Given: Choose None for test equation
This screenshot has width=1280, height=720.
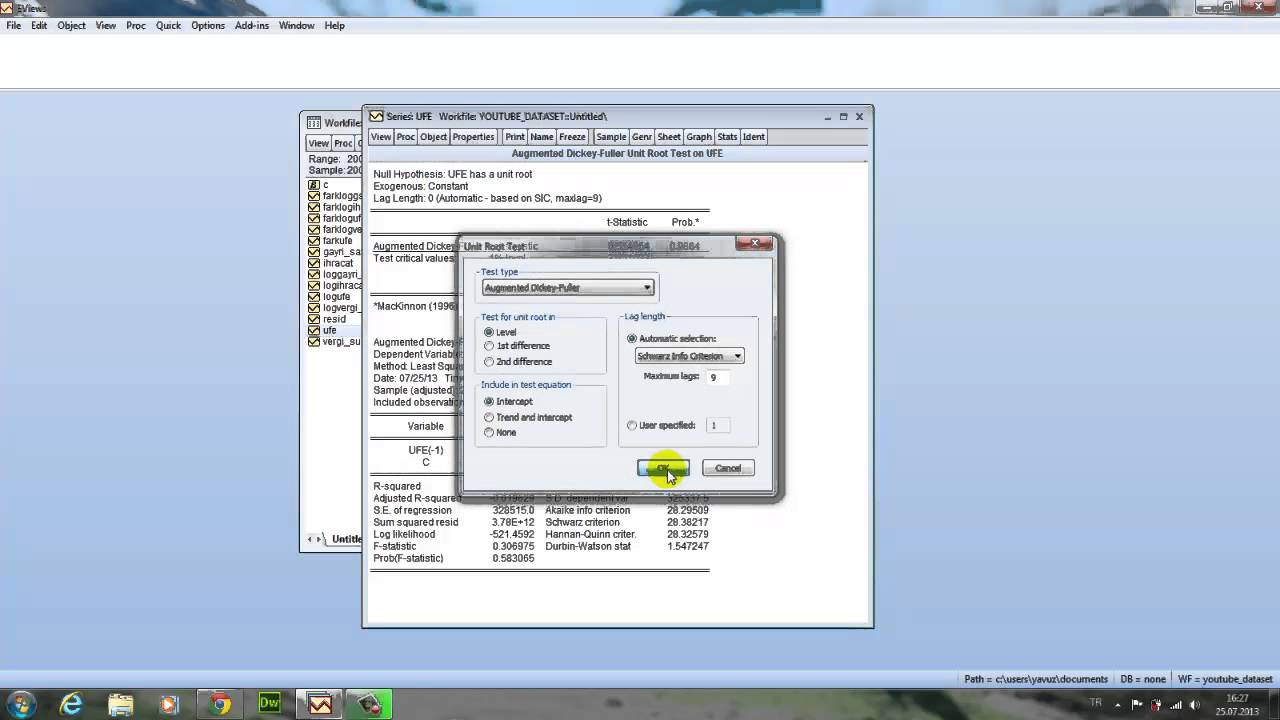Looking at the screenshot, I should pos(489,433).
